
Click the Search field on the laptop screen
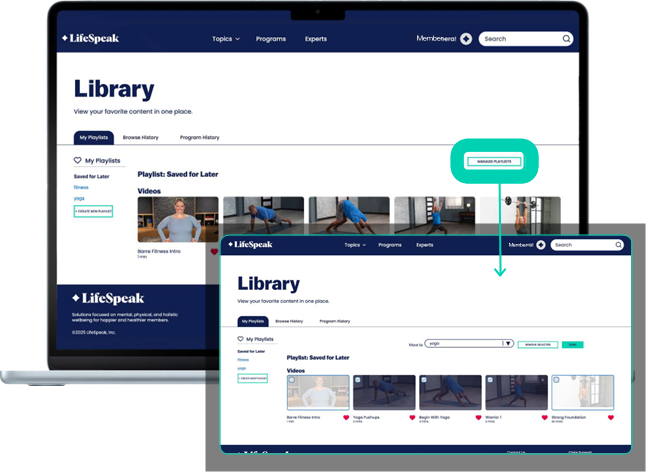click(x=520, y=39)
